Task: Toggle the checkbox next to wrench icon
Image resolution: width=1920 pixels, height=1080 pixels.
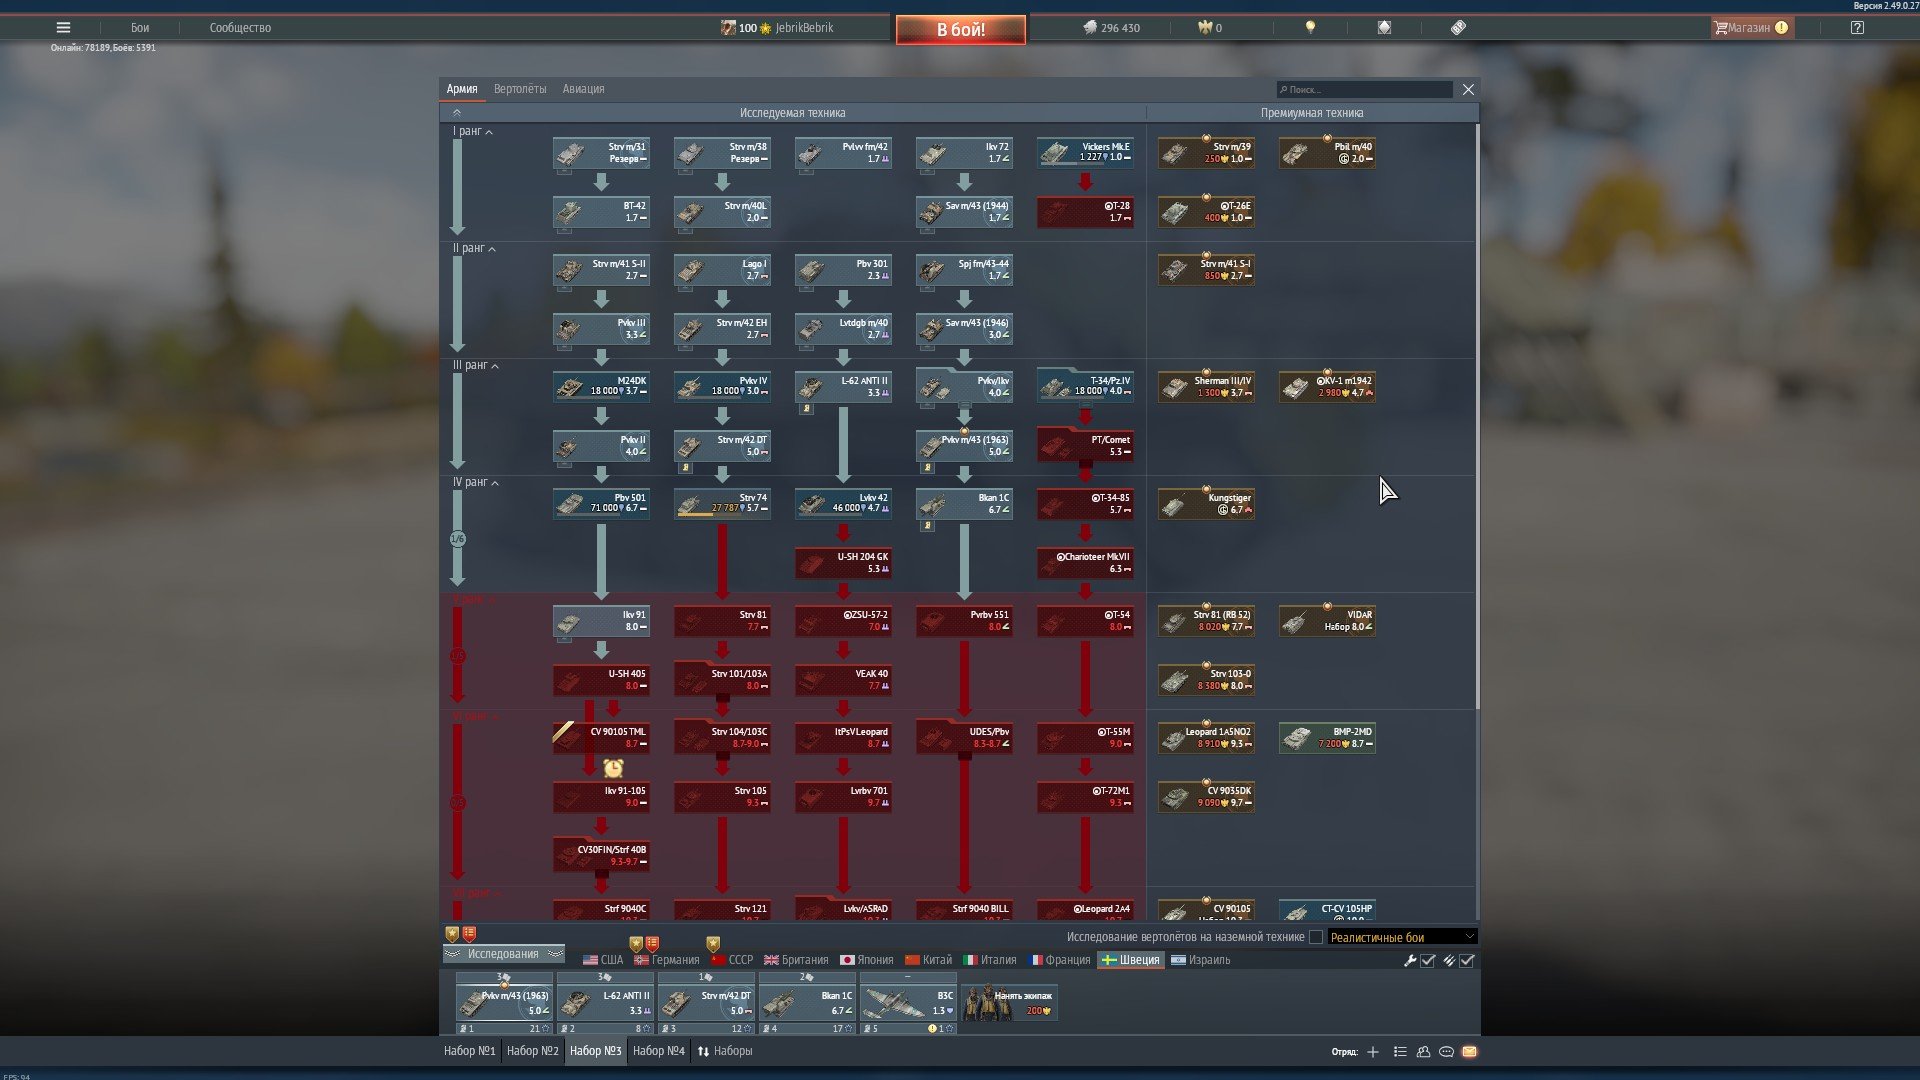Action: (x=1428, y=960)
